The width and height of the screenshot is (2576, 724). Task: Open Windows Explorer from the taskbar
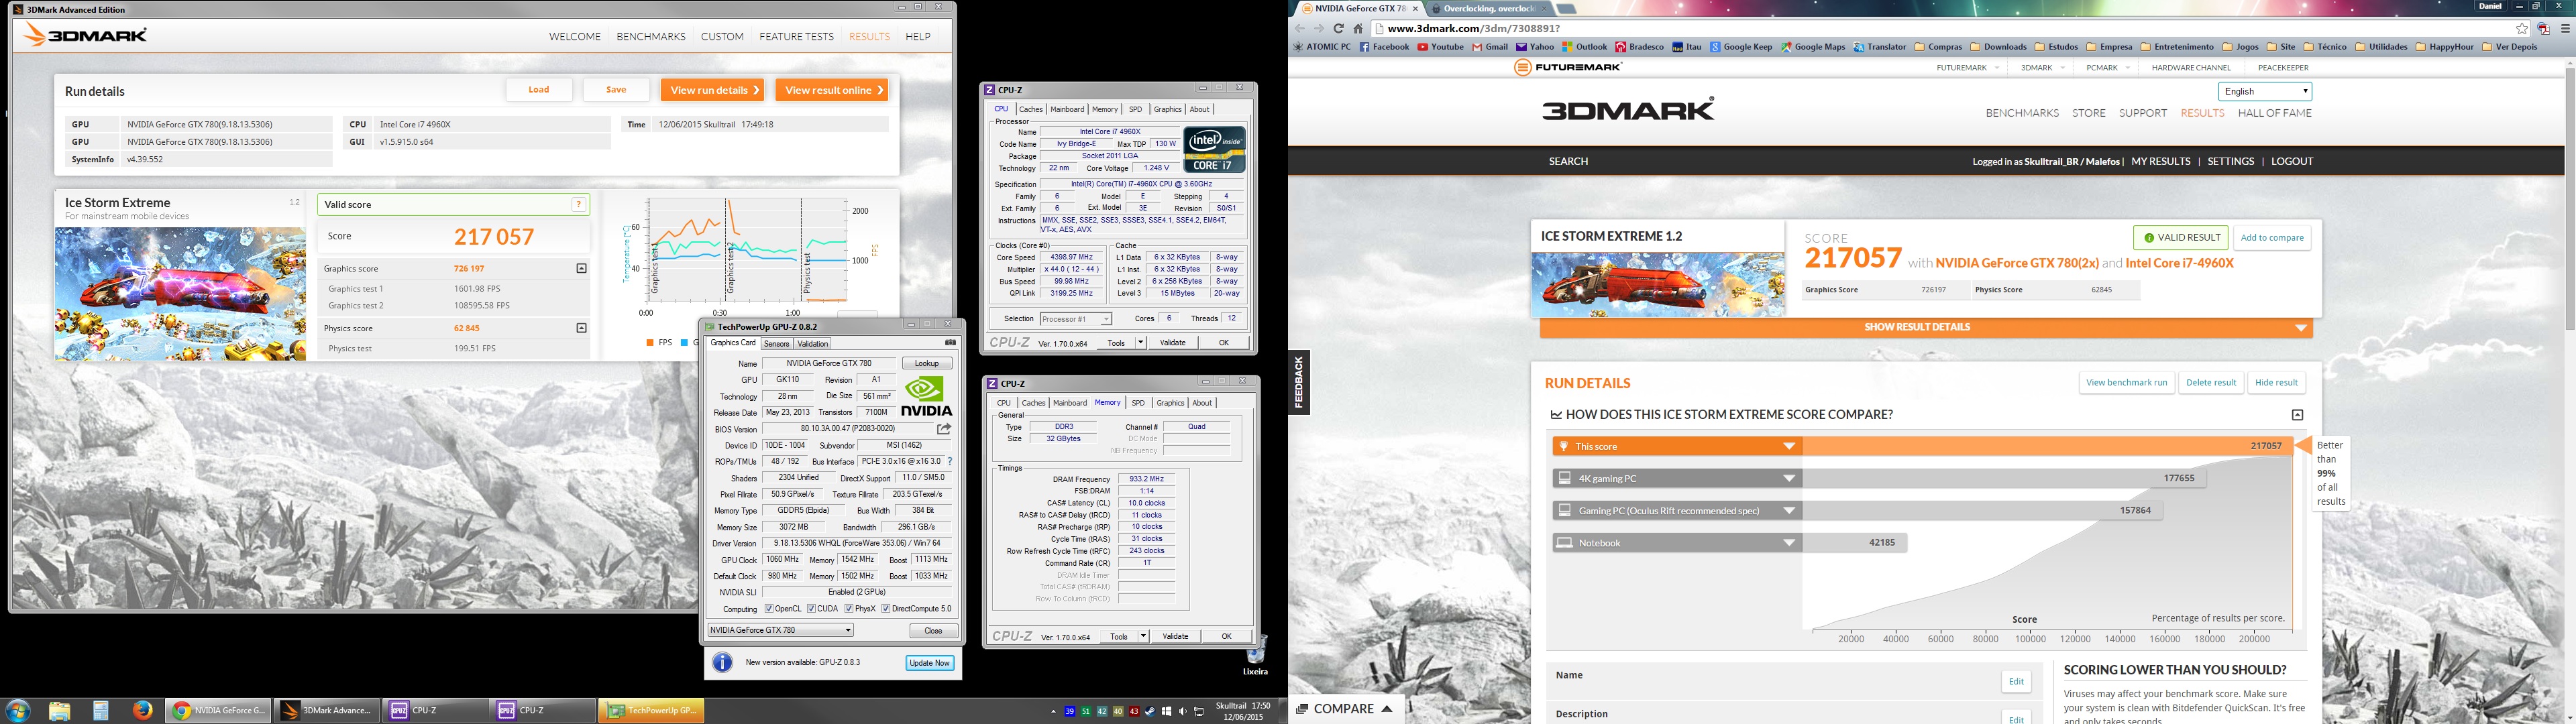(x=59, y=711)
